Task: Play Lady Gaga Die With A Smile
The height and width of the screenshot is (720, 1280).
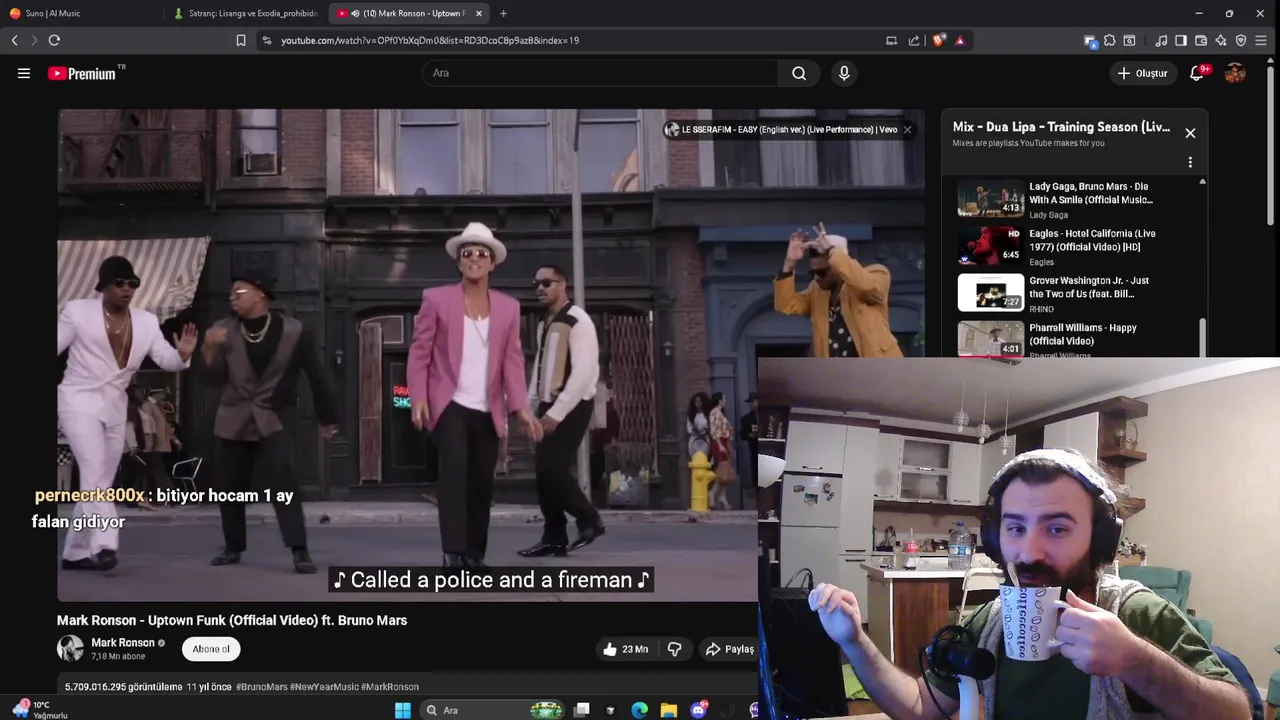Action: [1074, 199]
